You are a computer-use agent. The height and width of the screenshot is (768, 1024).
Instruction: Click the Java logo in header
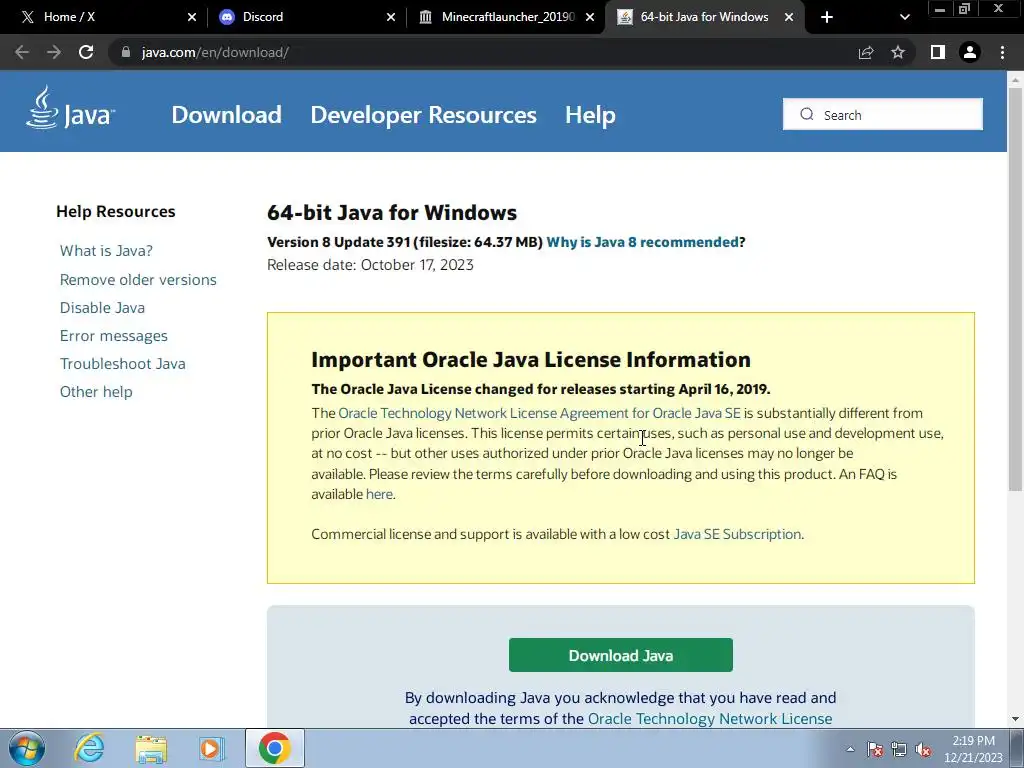(x=70, y=108)
